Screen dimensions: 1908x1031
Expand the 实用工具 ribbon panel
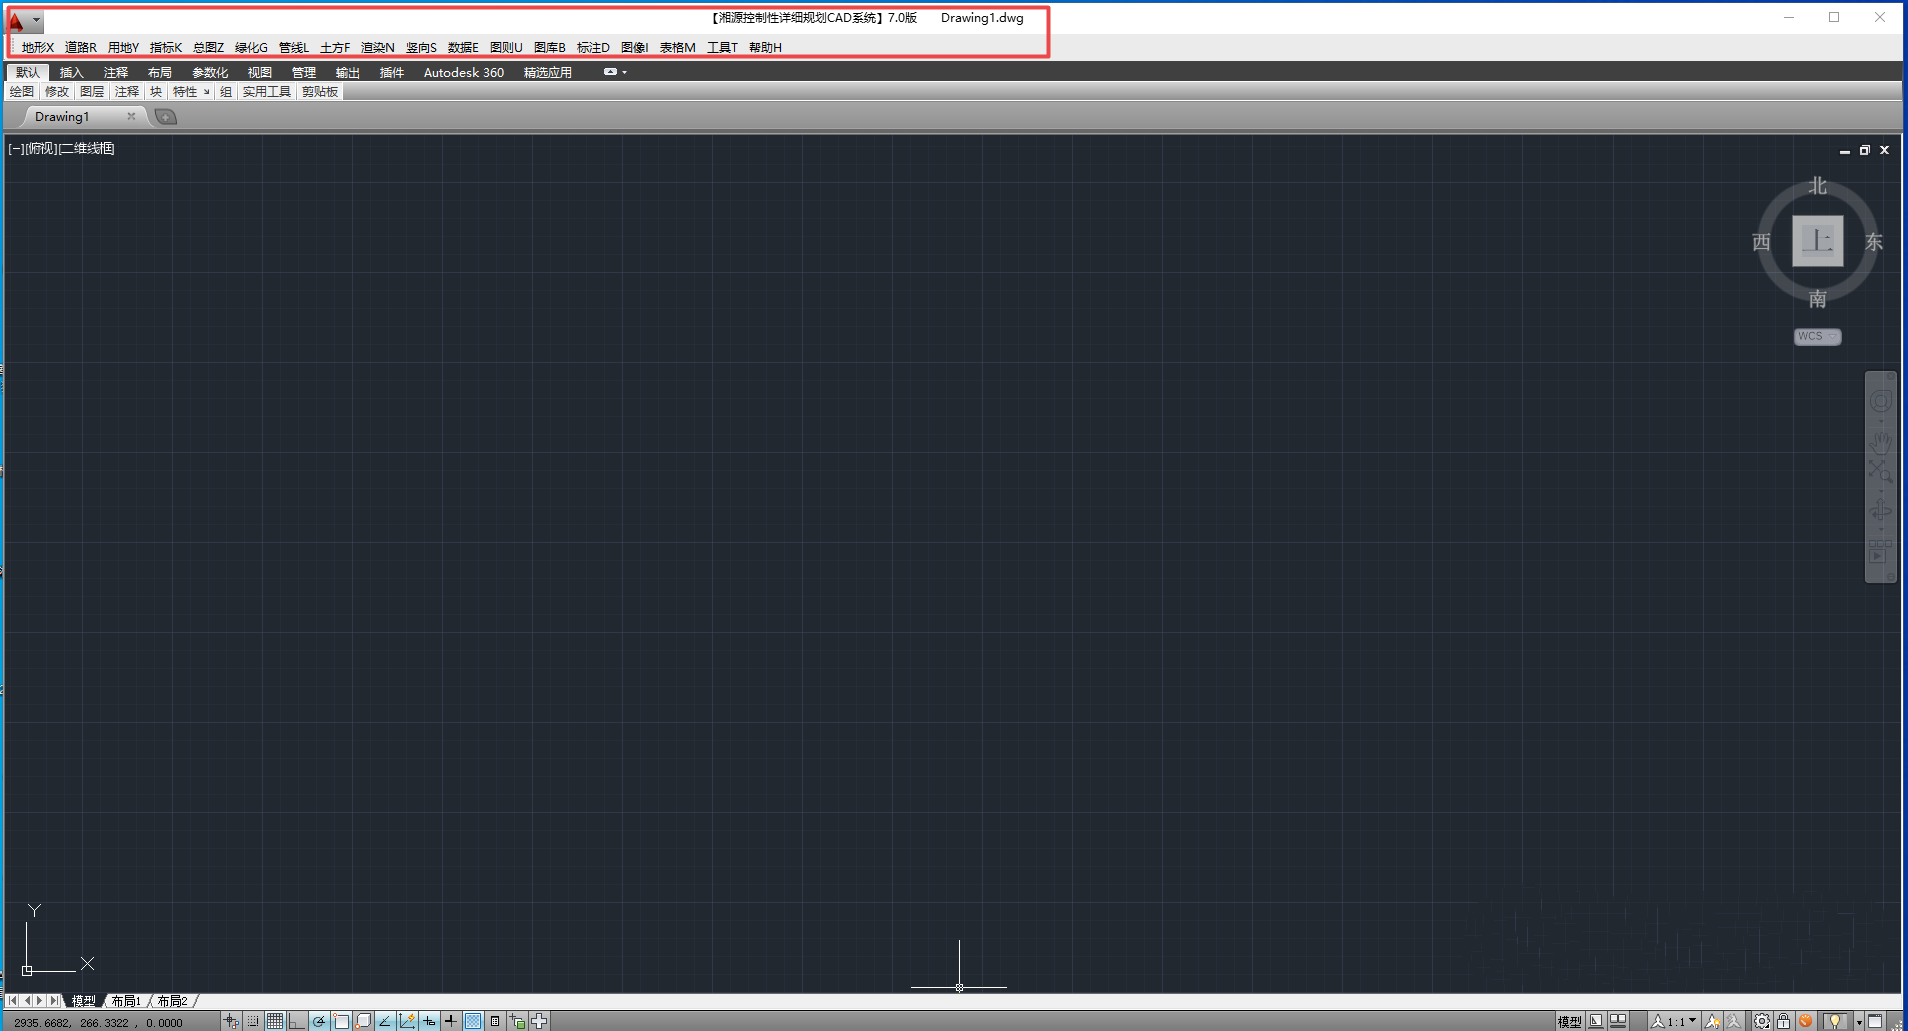[266, 91]
